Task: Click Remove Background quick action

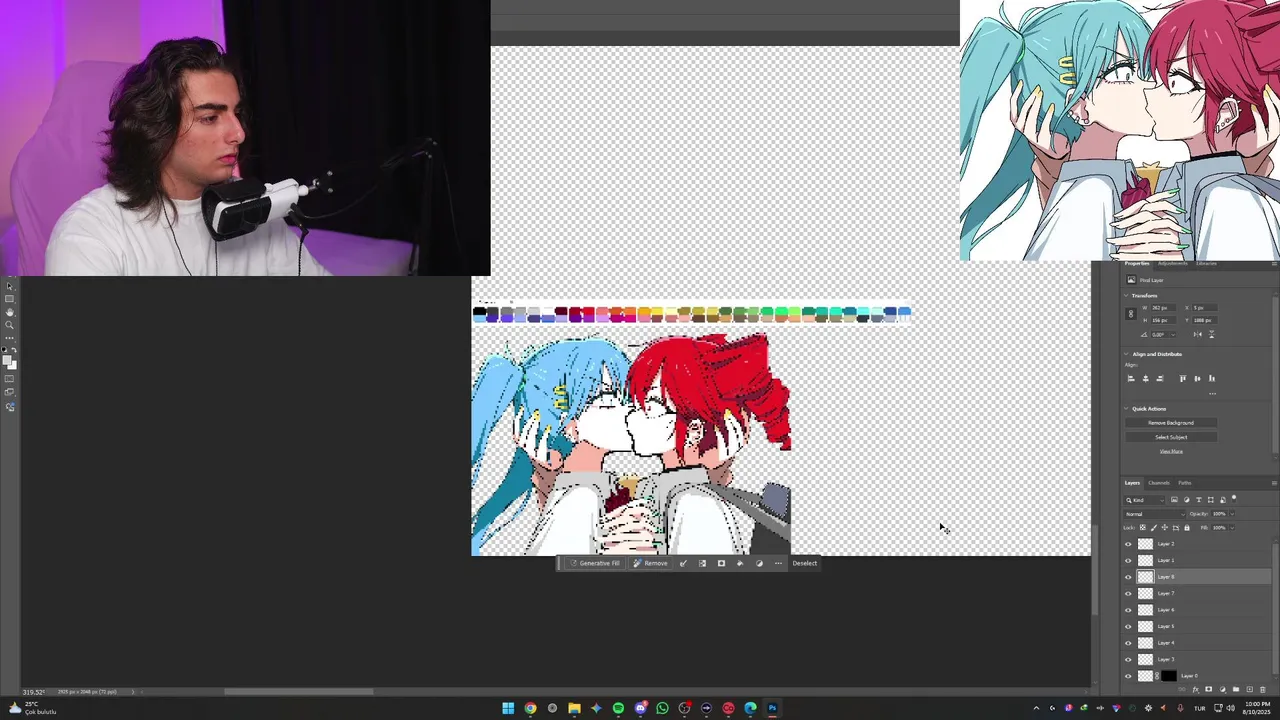Action: coord(1171,423)
